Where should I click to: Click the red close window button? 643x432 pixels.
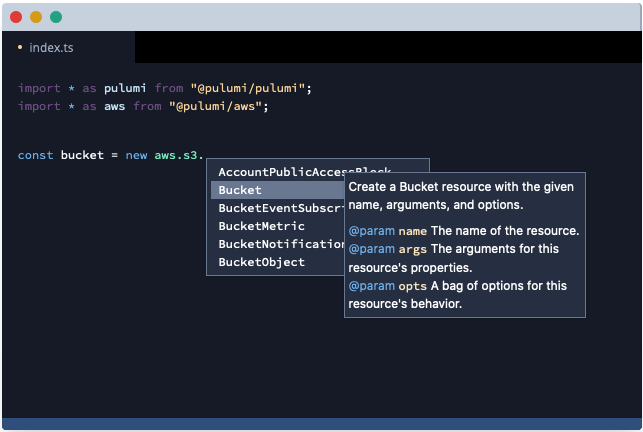click(16, 17)
